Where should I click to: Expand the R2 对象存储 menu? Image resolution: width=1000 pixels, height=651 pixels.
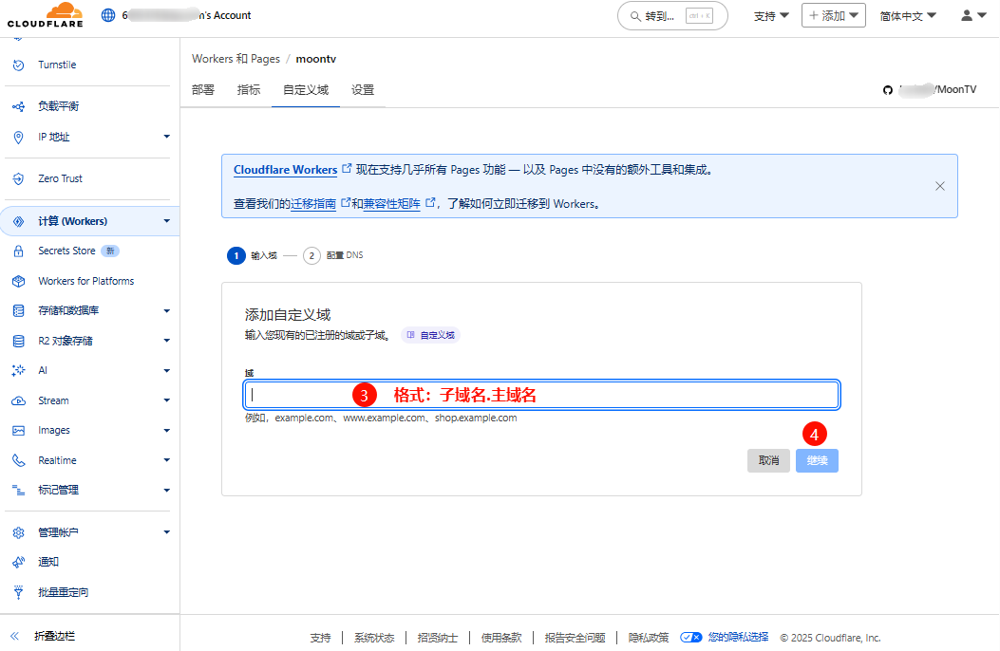[x=166, y=341]
